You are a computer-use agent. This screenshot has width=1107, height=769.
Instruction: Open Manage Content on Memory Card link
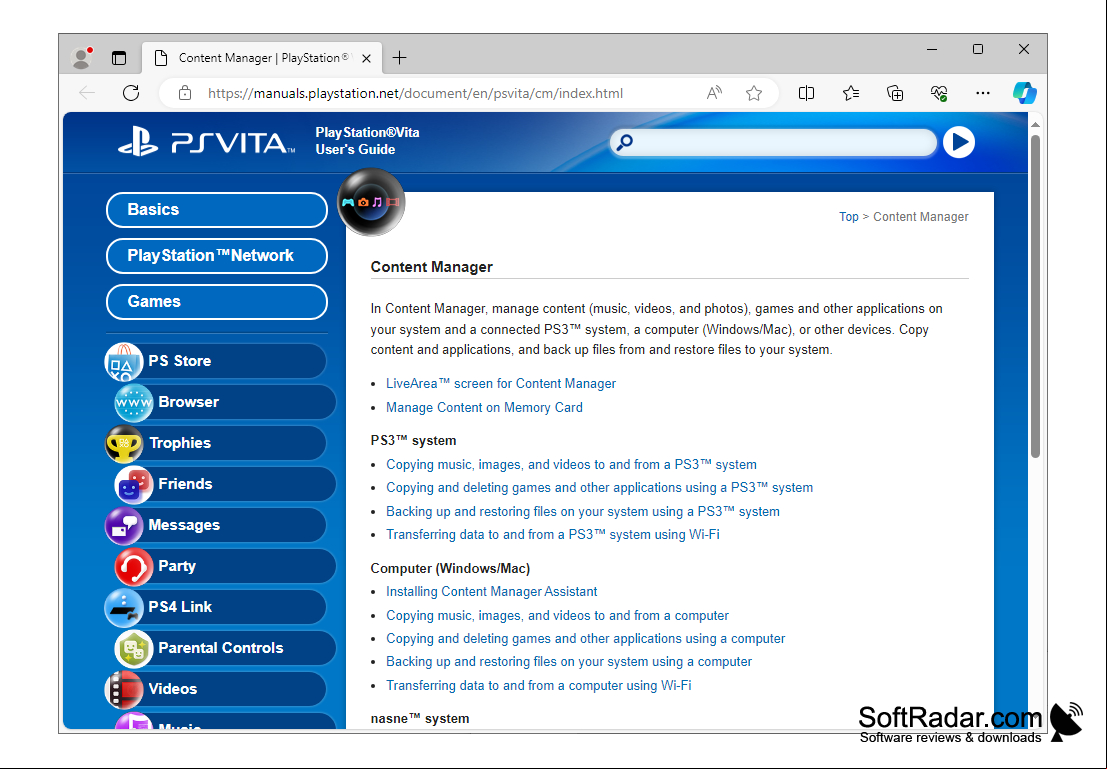point(484,407)
